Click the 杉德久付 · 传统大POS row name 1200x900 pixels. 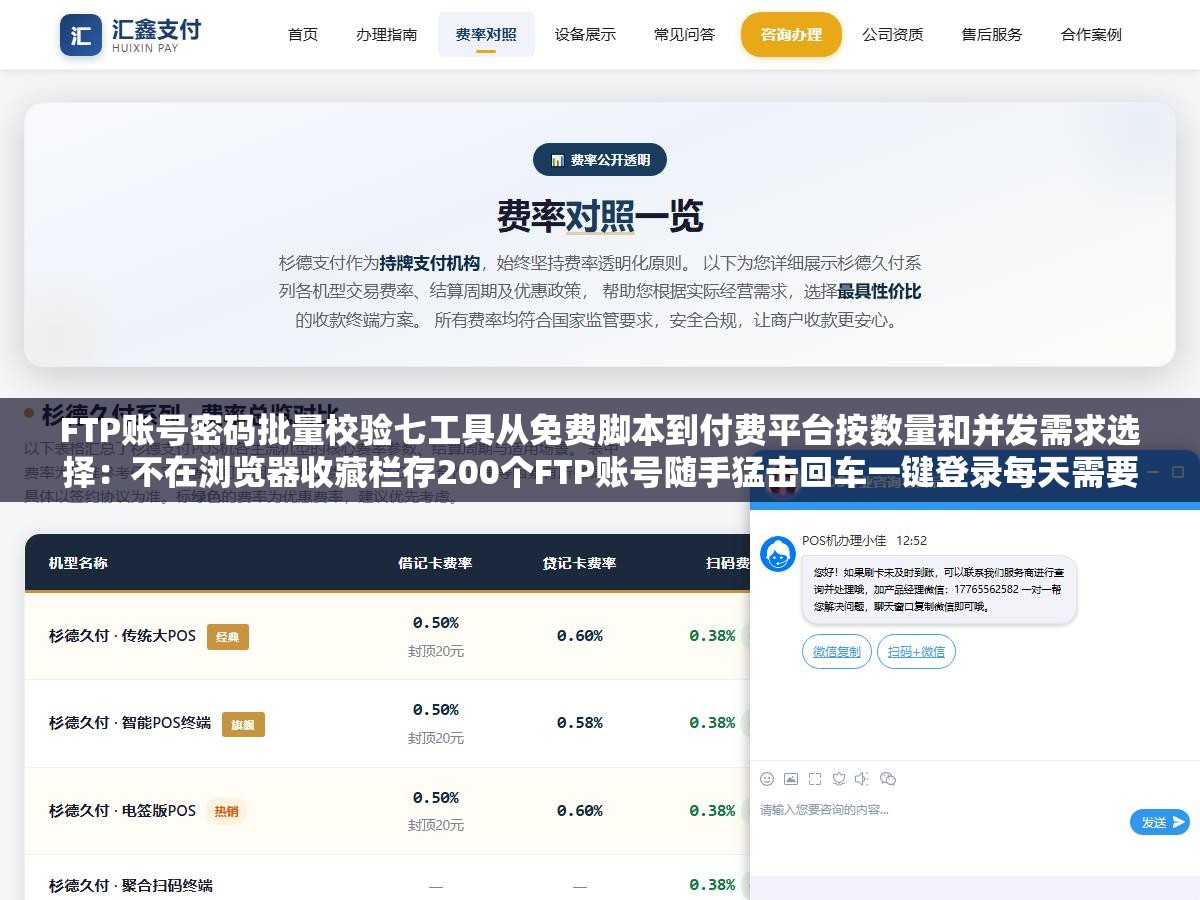pos(122,636)
